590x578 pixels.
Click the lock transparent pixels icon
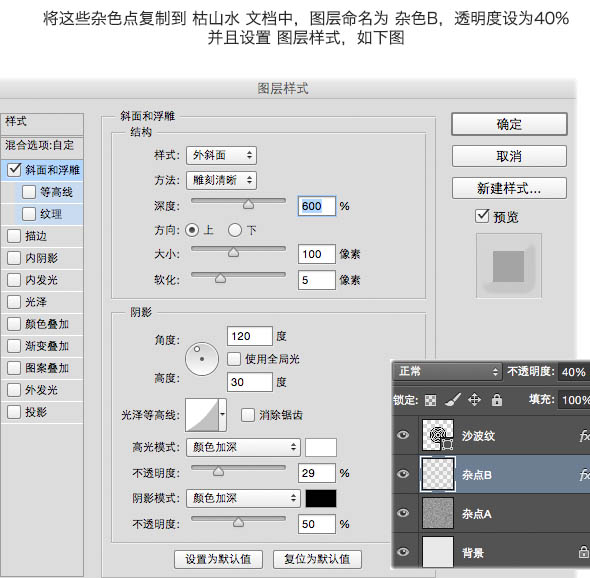pyautogui.click(x=430, y=400)
